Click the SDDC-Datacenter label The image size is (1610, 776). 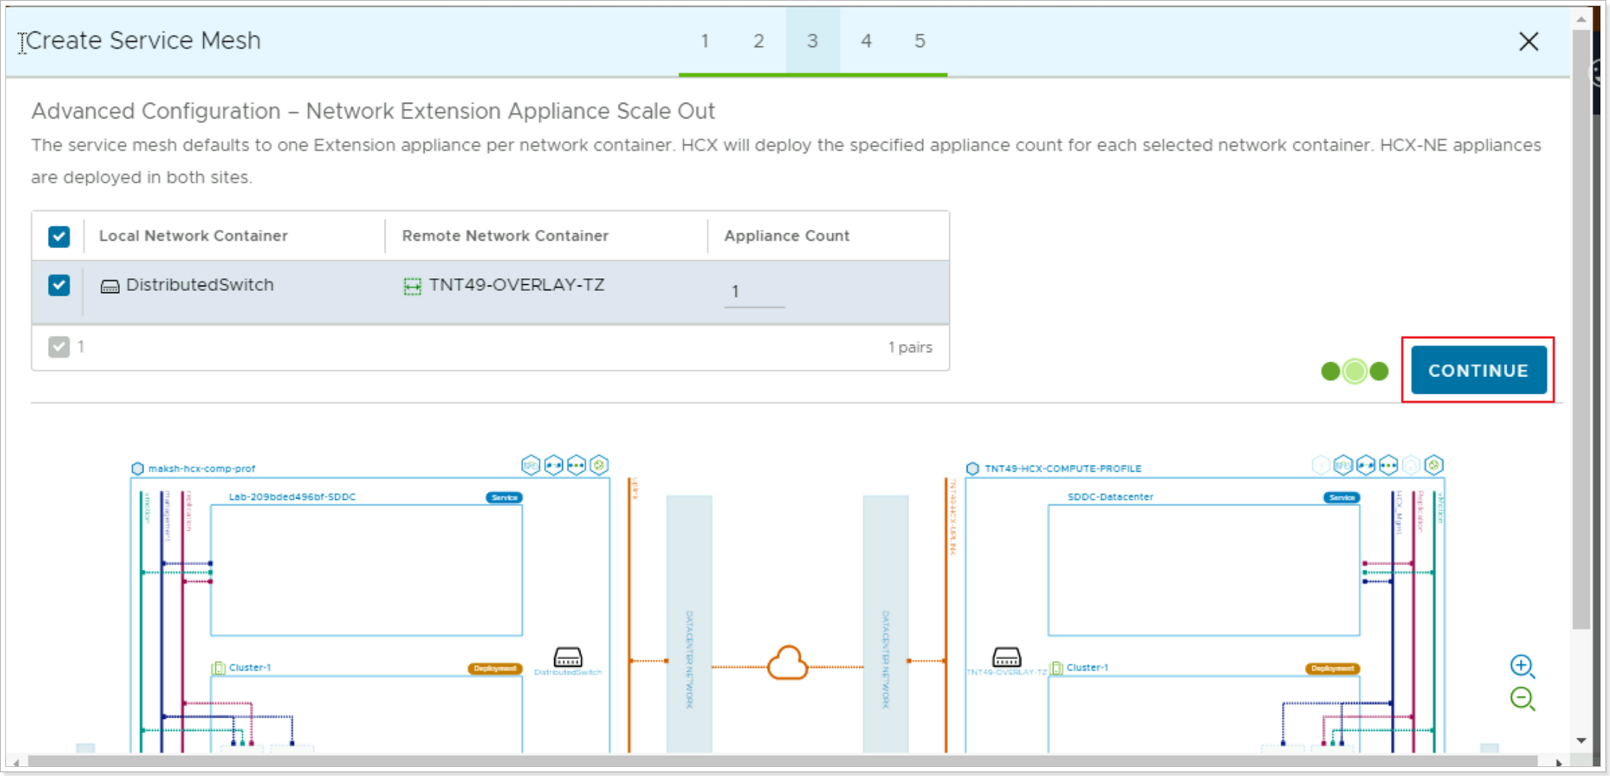[x=1110, y=497]
